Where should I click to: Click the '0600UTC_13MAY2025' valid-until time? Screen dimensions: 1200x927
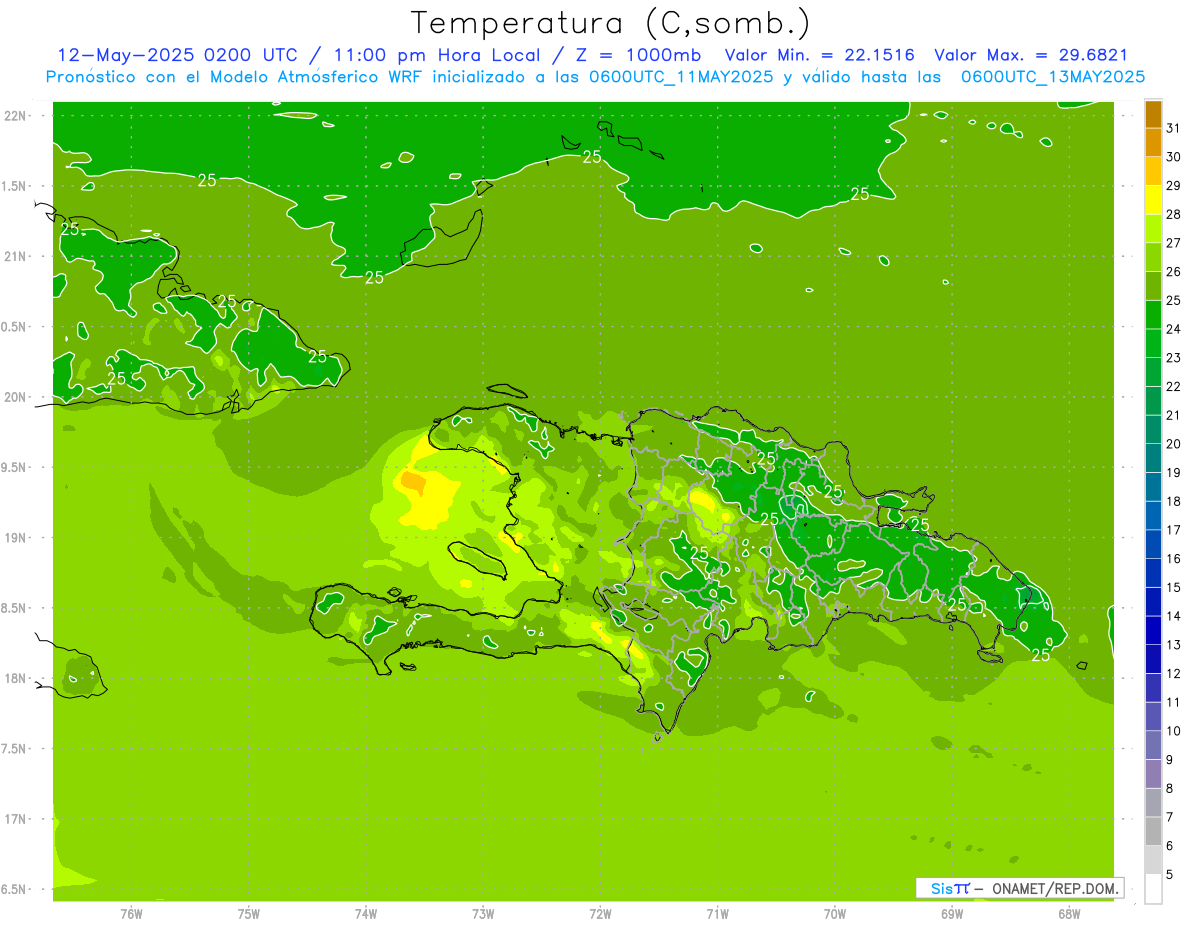tap(1052, 77)
